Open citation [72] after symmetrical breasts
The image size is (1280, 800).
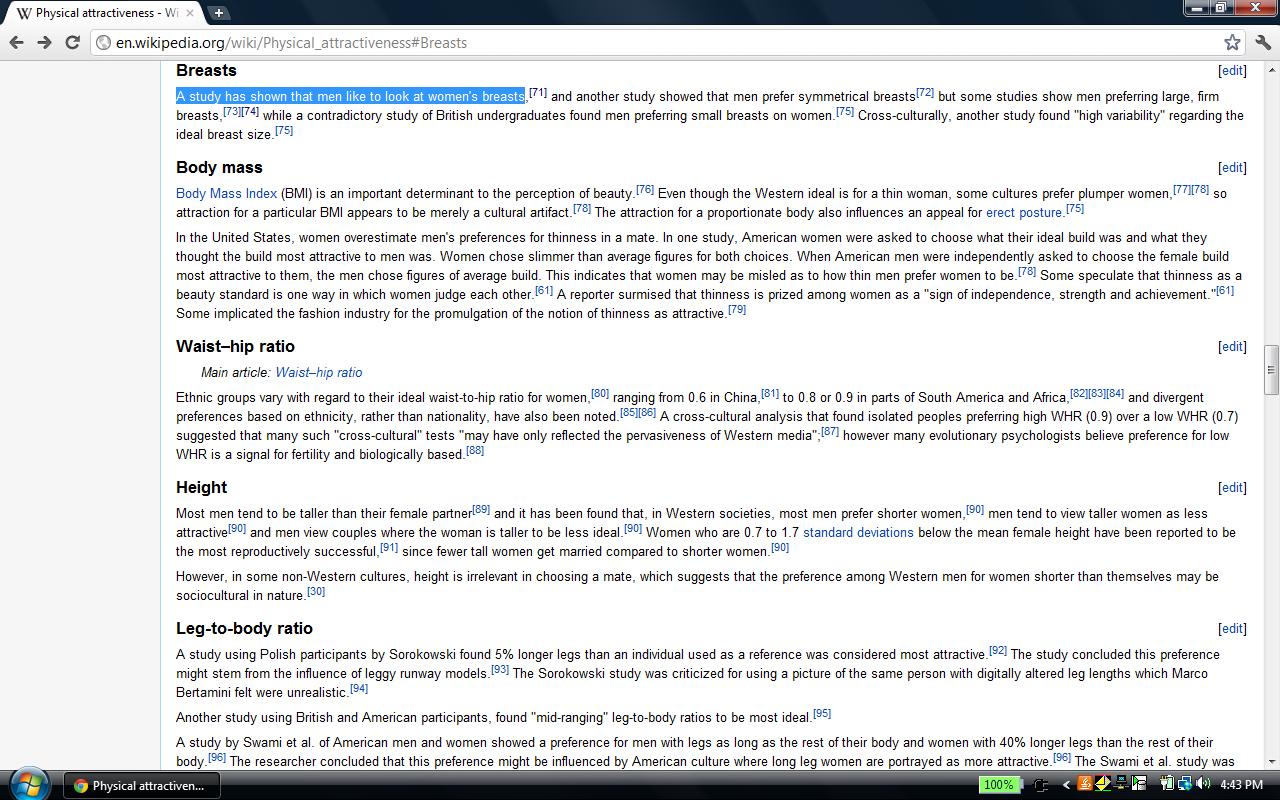pyautogui.click(x=925, y=93)
